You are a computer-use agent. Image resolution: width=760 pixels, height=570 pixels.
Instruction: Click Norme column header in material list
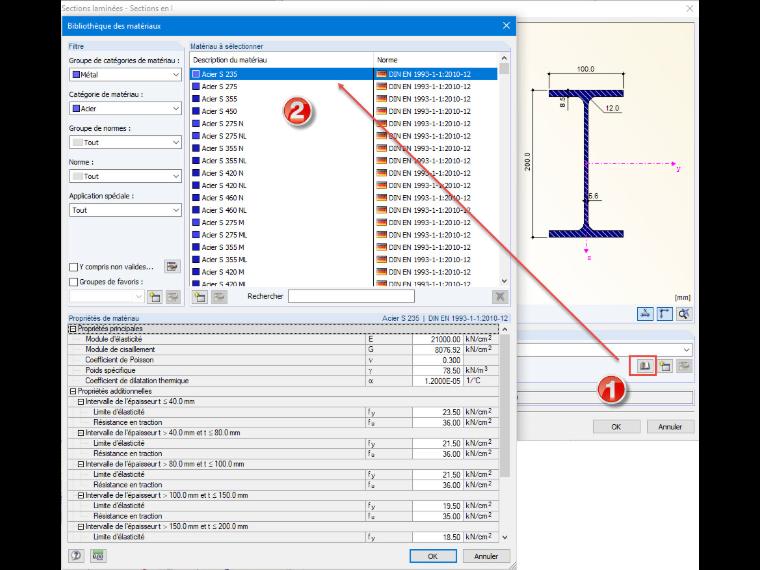click(x=436, y=60)
